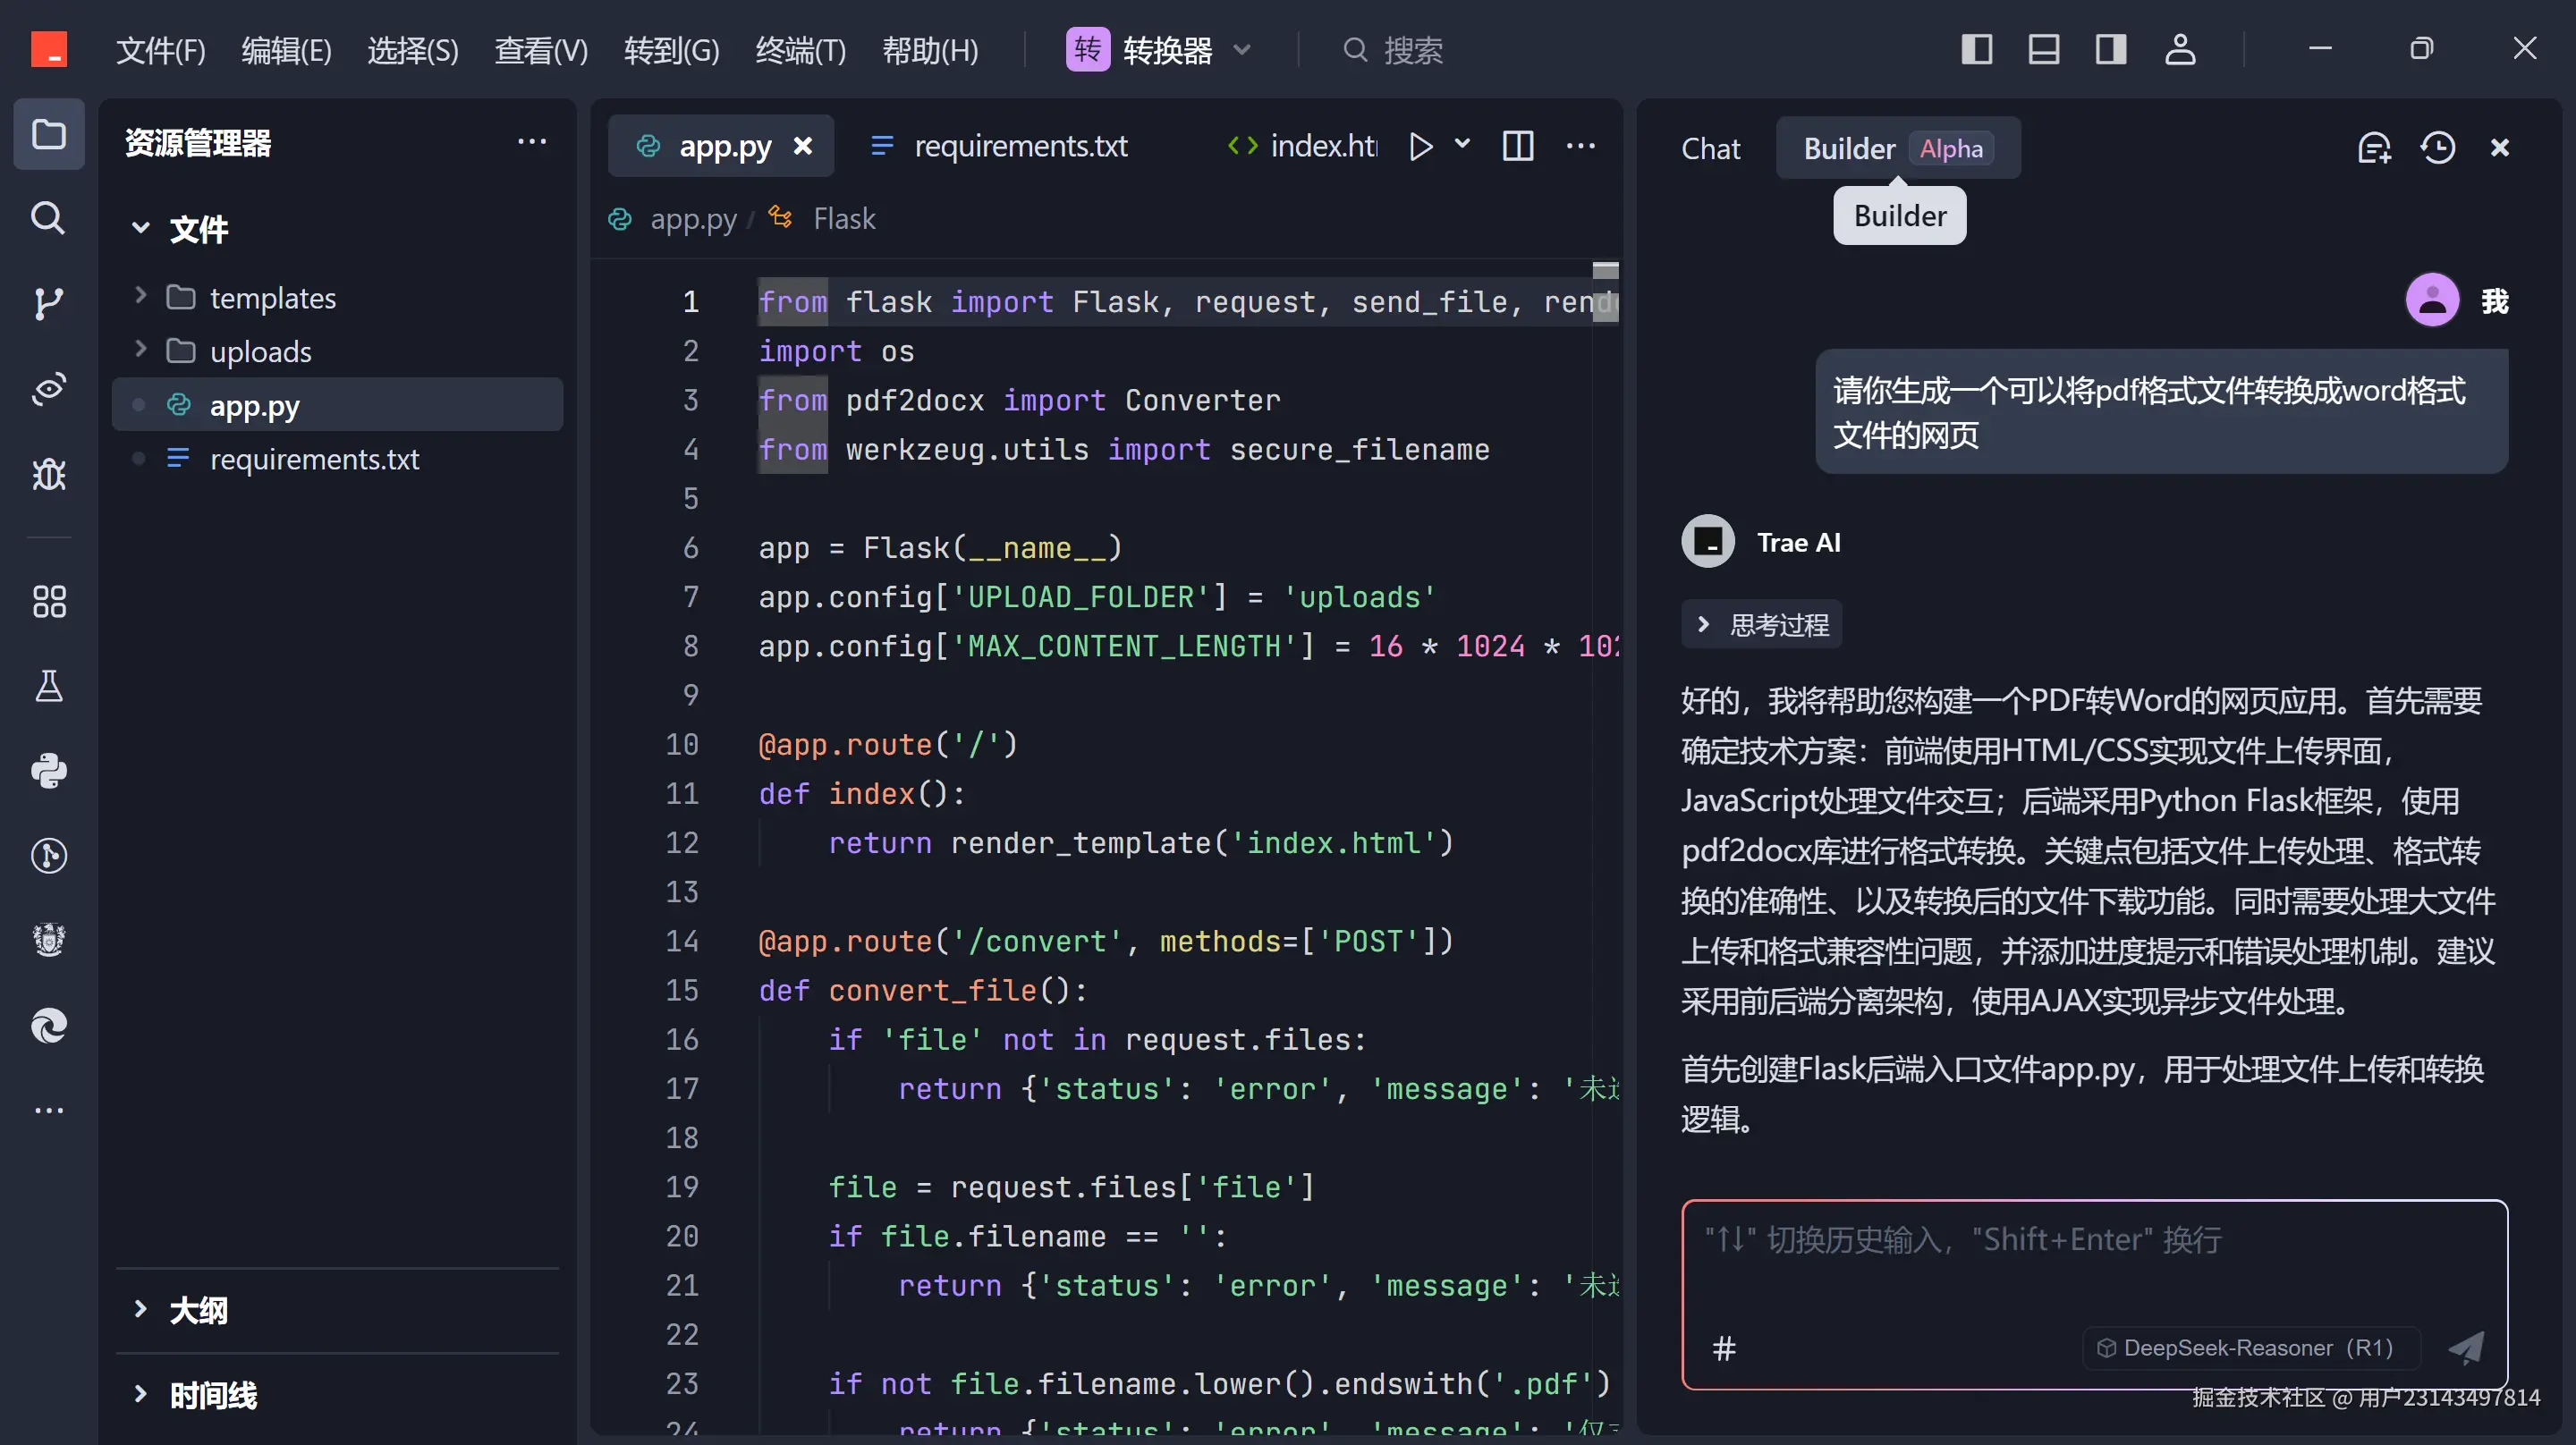This screenshot has height=1445, width=2576.
Task: Open the Extensions view icon
Action: point(48,601)
